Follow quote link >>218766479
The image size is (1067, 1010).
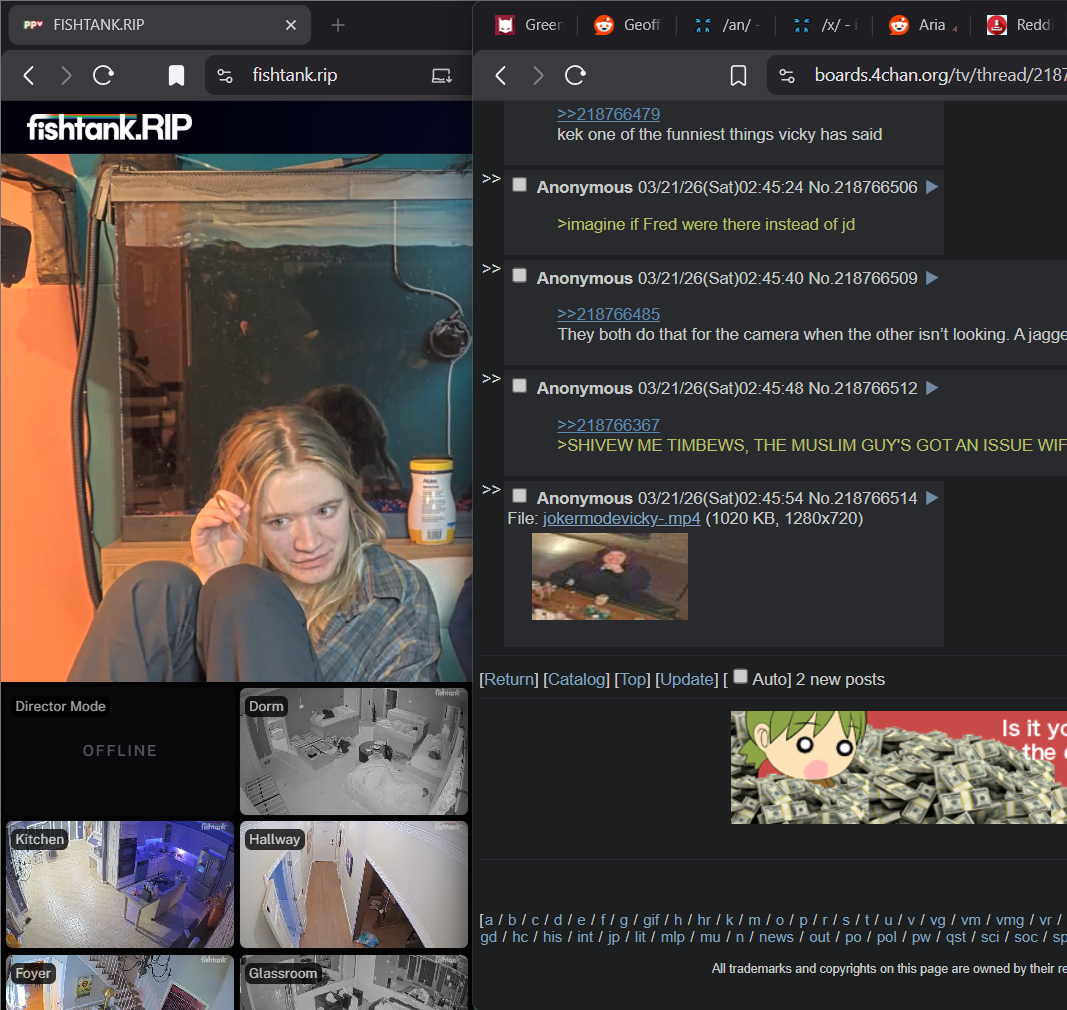pos(608,114)
